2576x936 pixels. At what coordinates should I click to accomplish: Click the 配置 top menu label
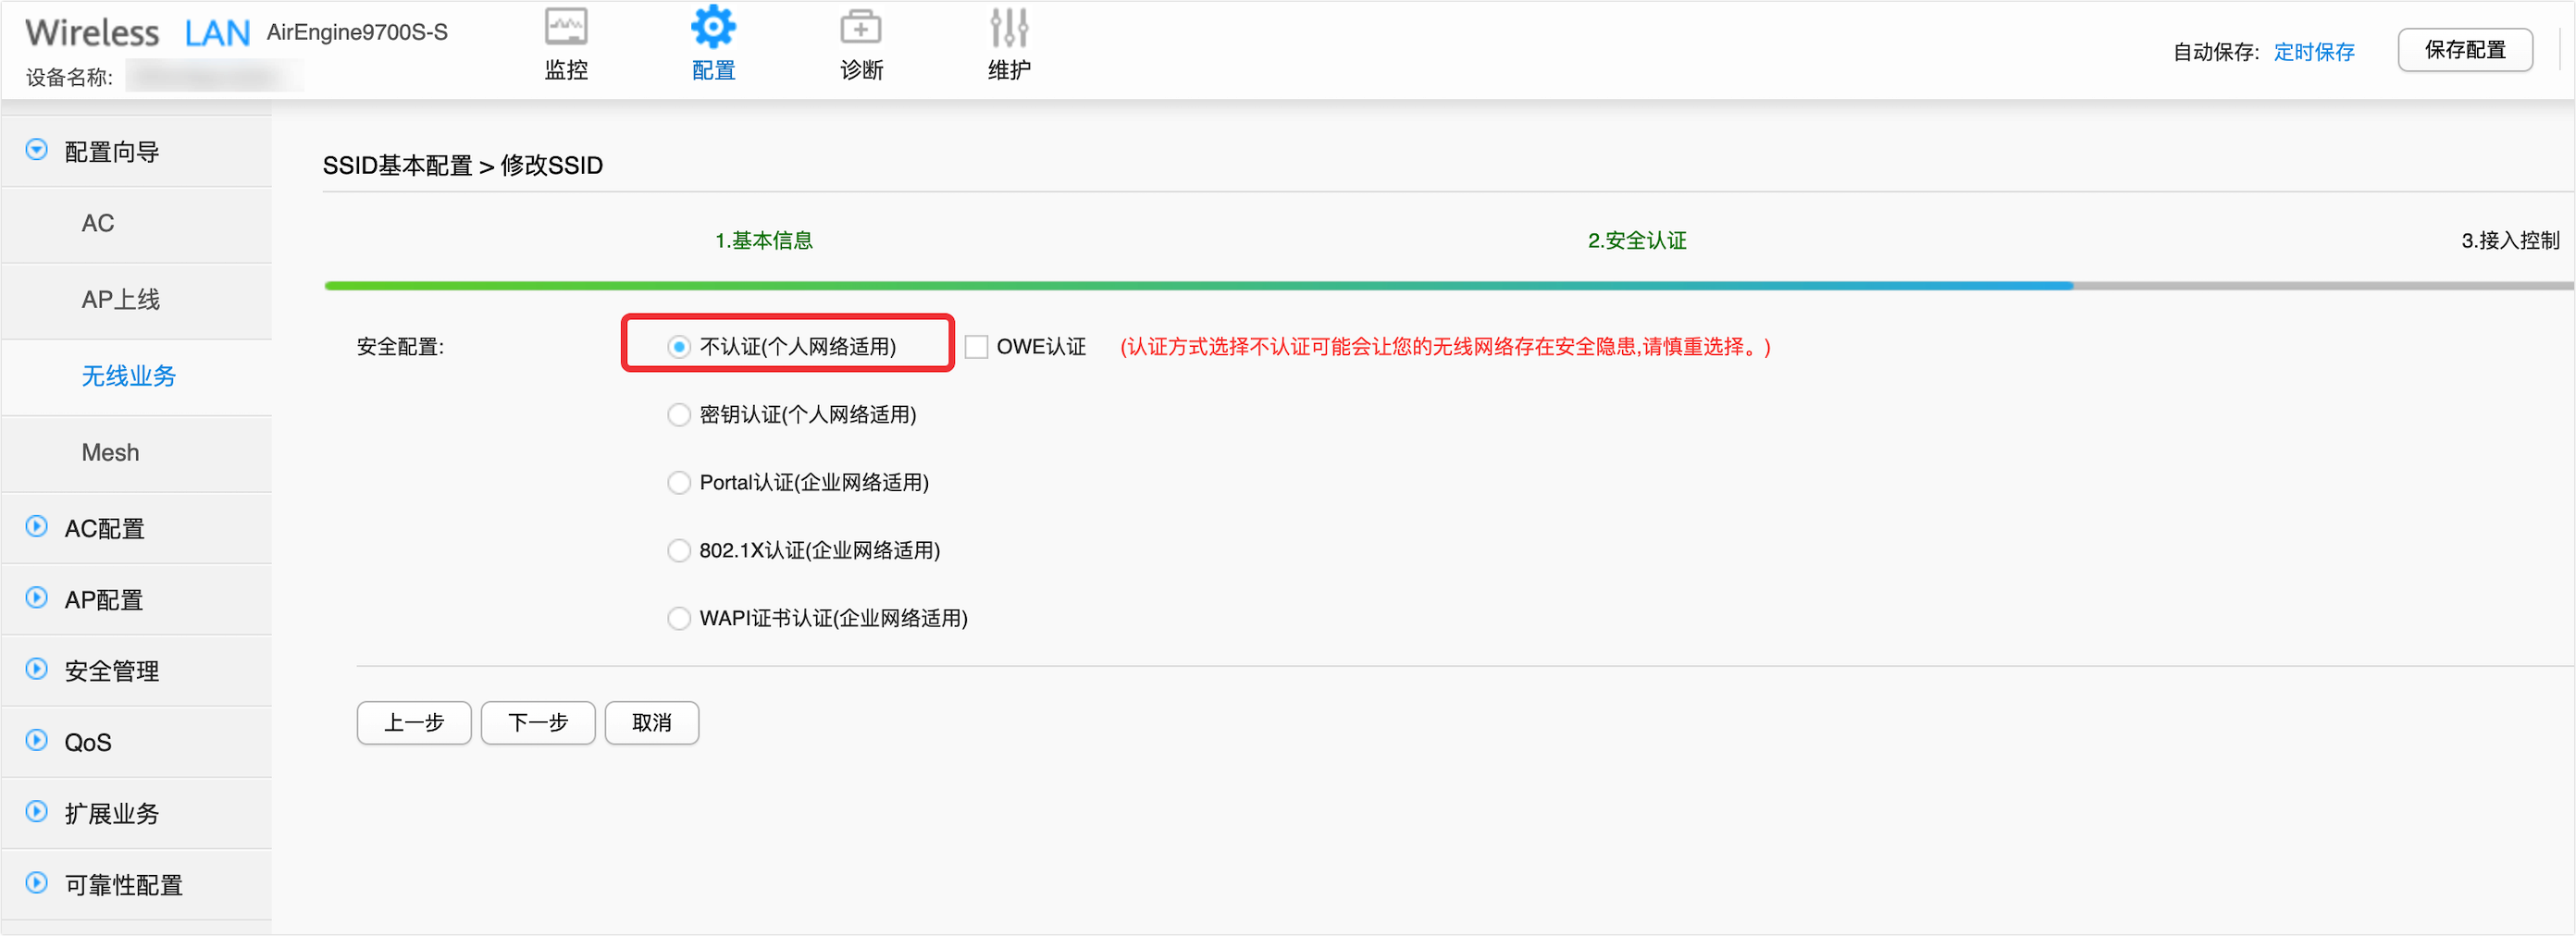[x=714, y=70]
